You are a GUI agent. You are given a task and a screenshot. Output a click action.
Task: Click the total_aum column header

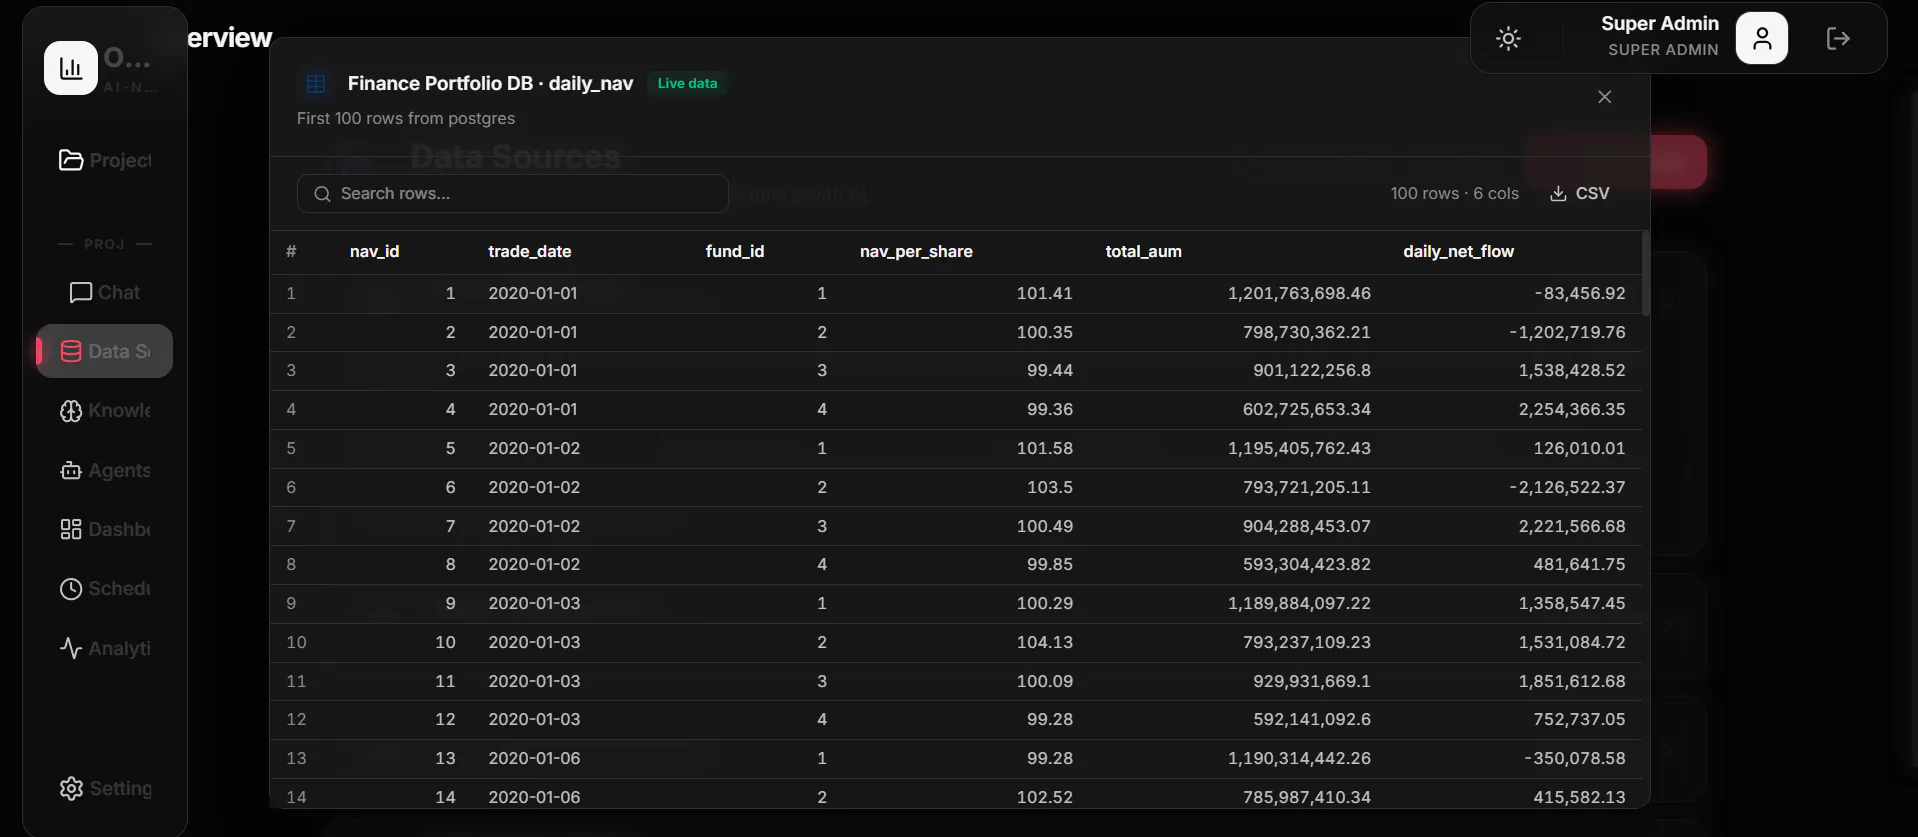[1144, 252]
